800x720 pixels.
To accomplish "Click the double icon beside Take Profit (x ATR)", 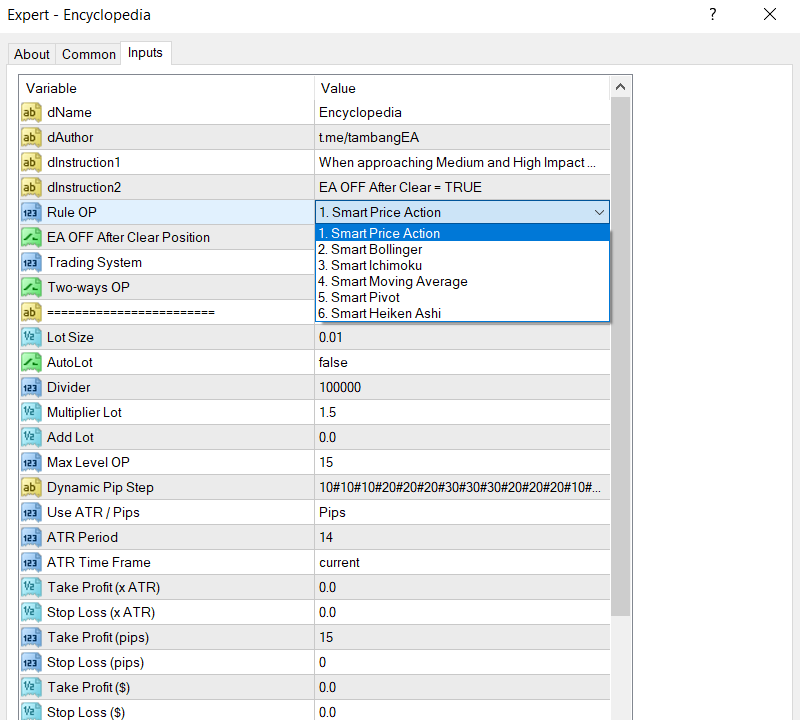I will [31, 587].
